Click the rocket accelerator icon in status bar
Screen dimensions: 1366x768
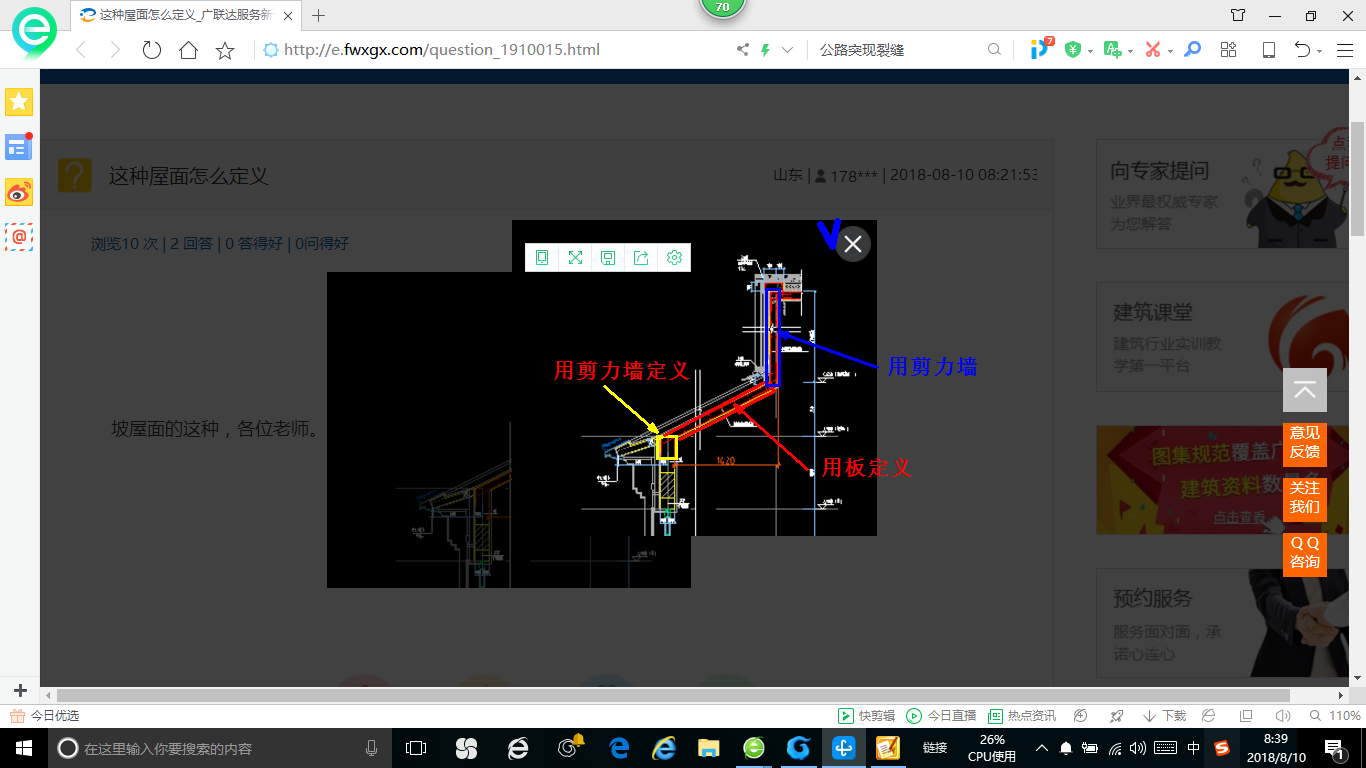(x=1116, y=716)
